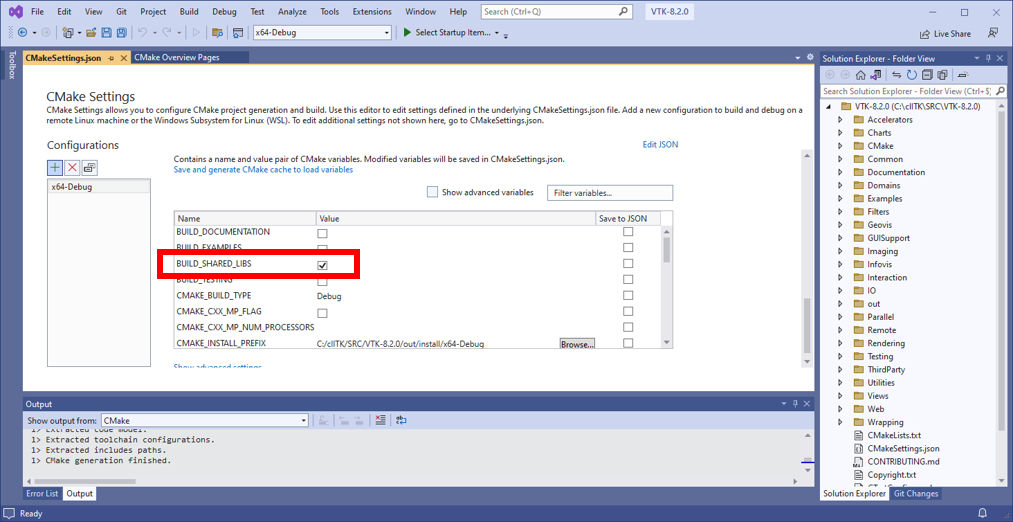Toggle word wrap in Output panel
The height and width of the screenshot is (522, 1013).
[x=401, y=420]
